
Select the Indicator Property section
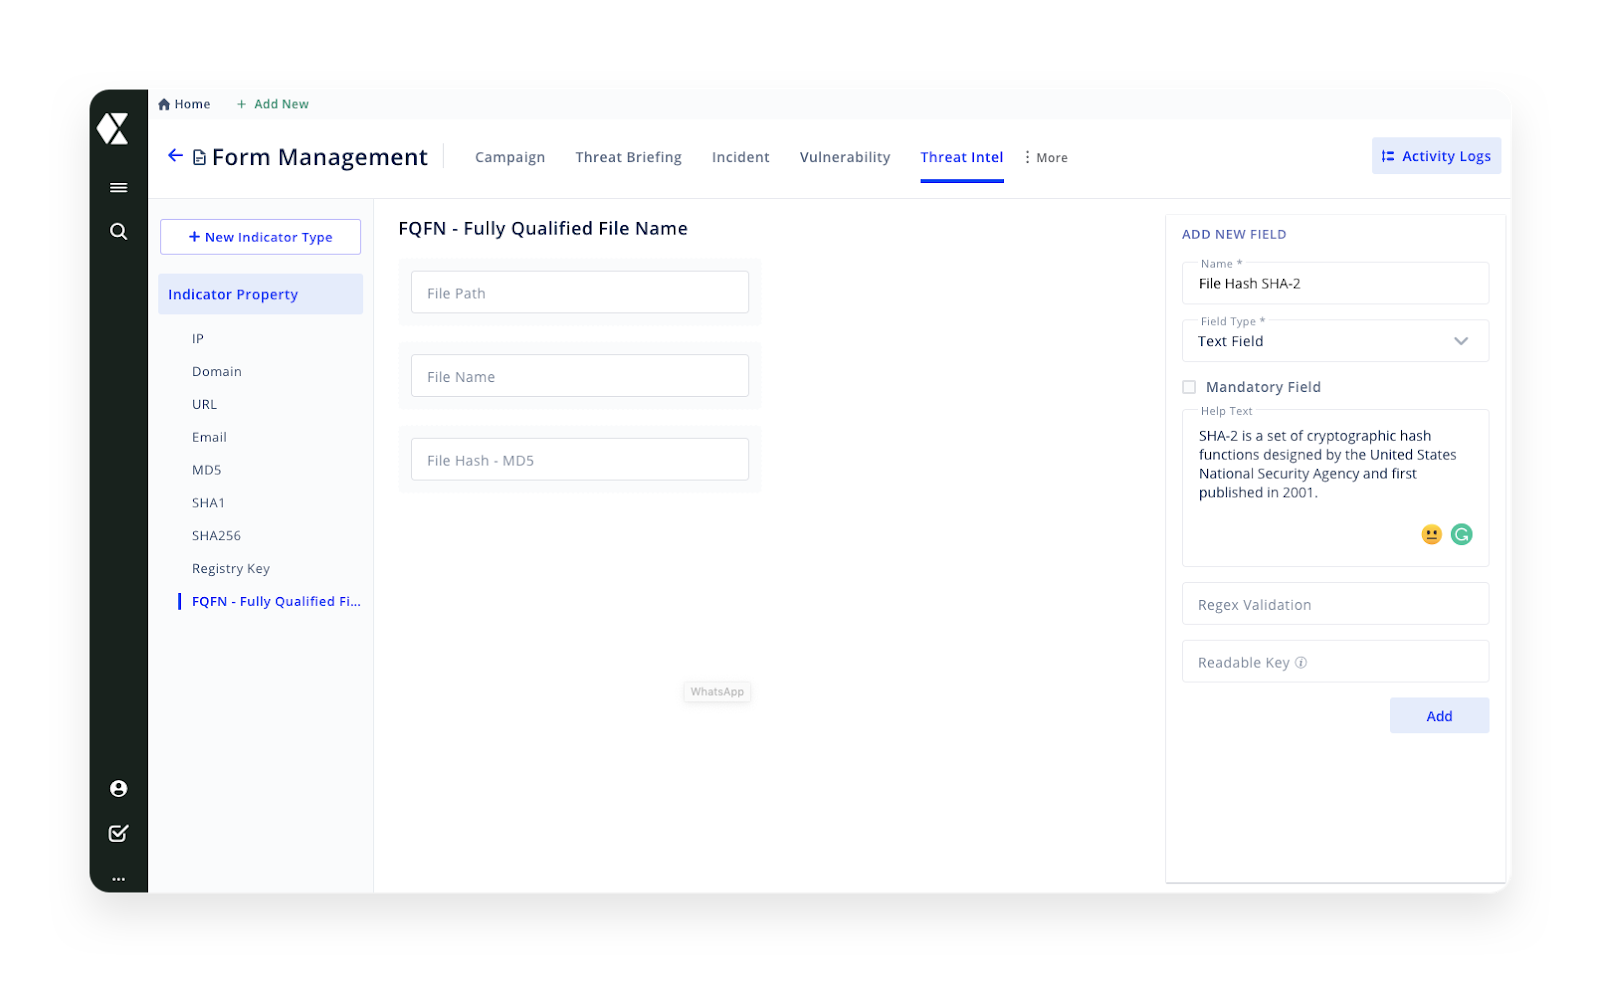(x=260, y=294)
